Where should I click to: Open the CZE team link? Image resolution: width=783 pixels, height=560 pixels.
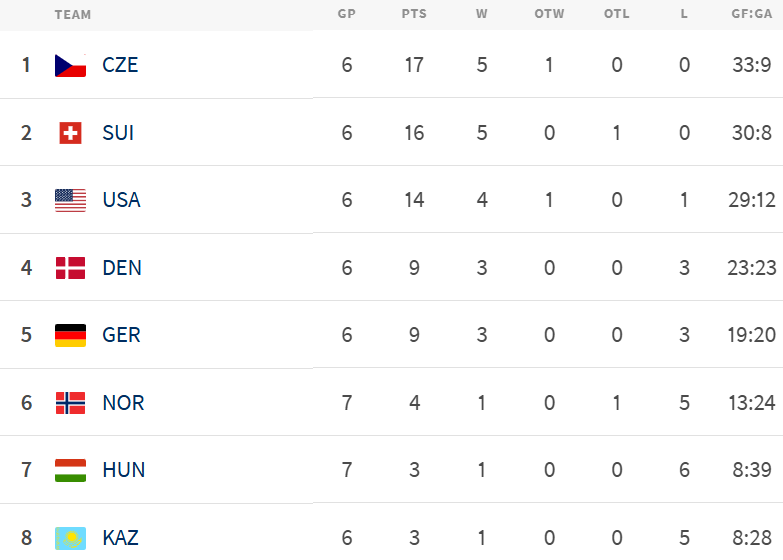click(120, 65)
